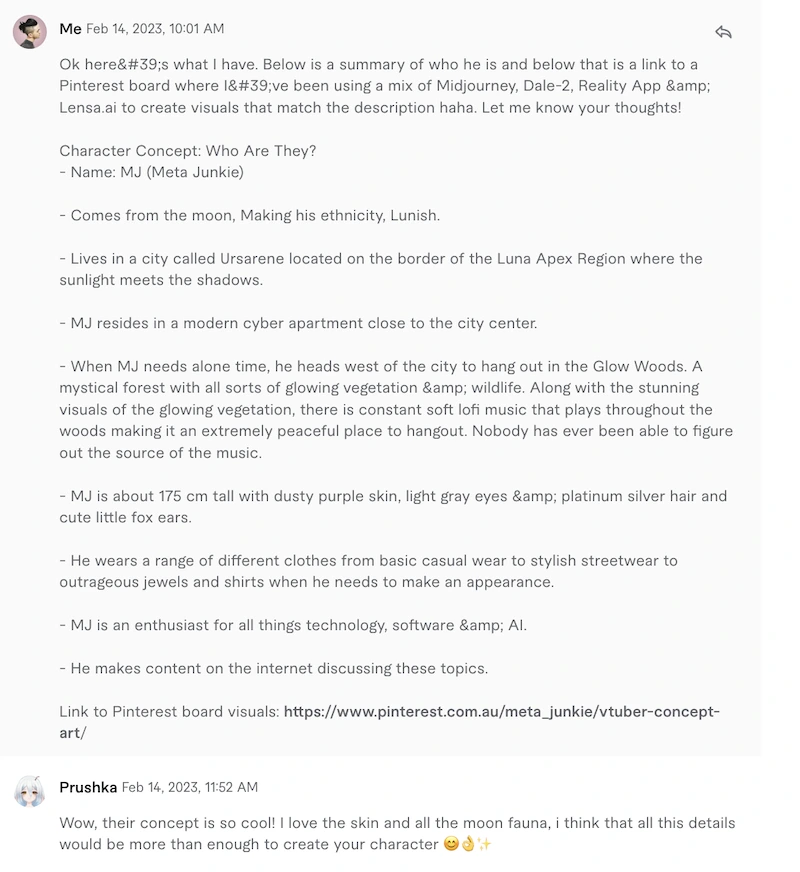Click the sender name 'Me'
This screenshot has height=872, width=800.
click(x=70, y=29)
